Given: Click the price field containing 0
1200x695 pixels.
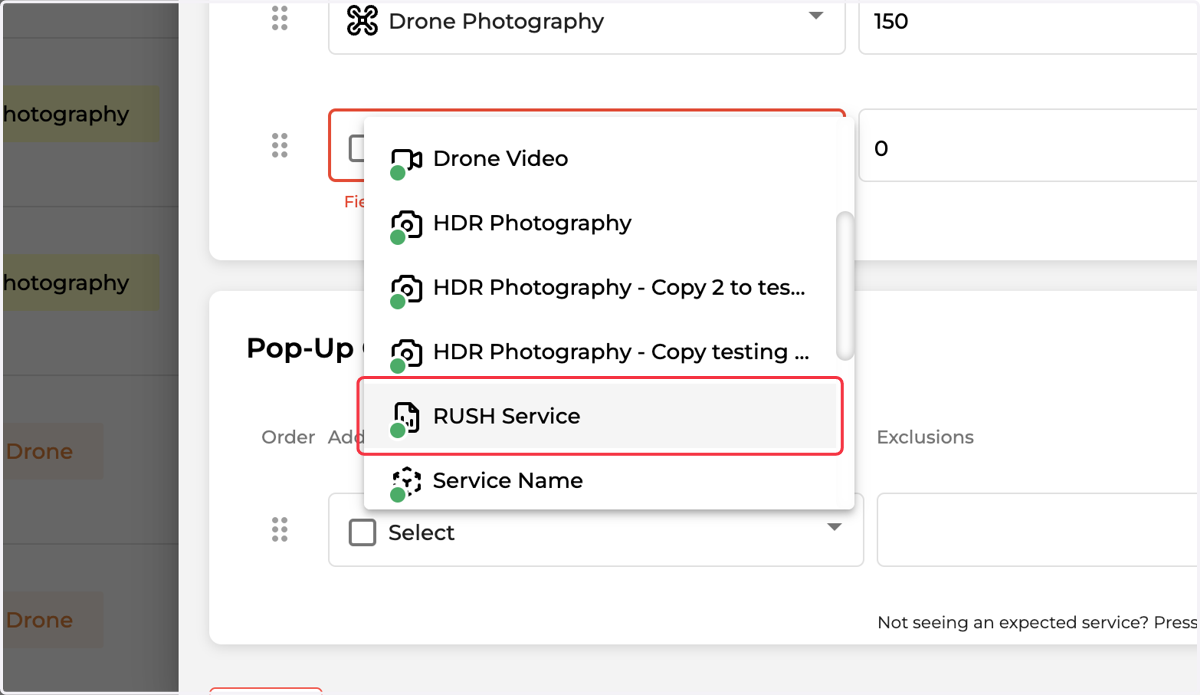Looking at the screenshot, I should click(1029, 145).
